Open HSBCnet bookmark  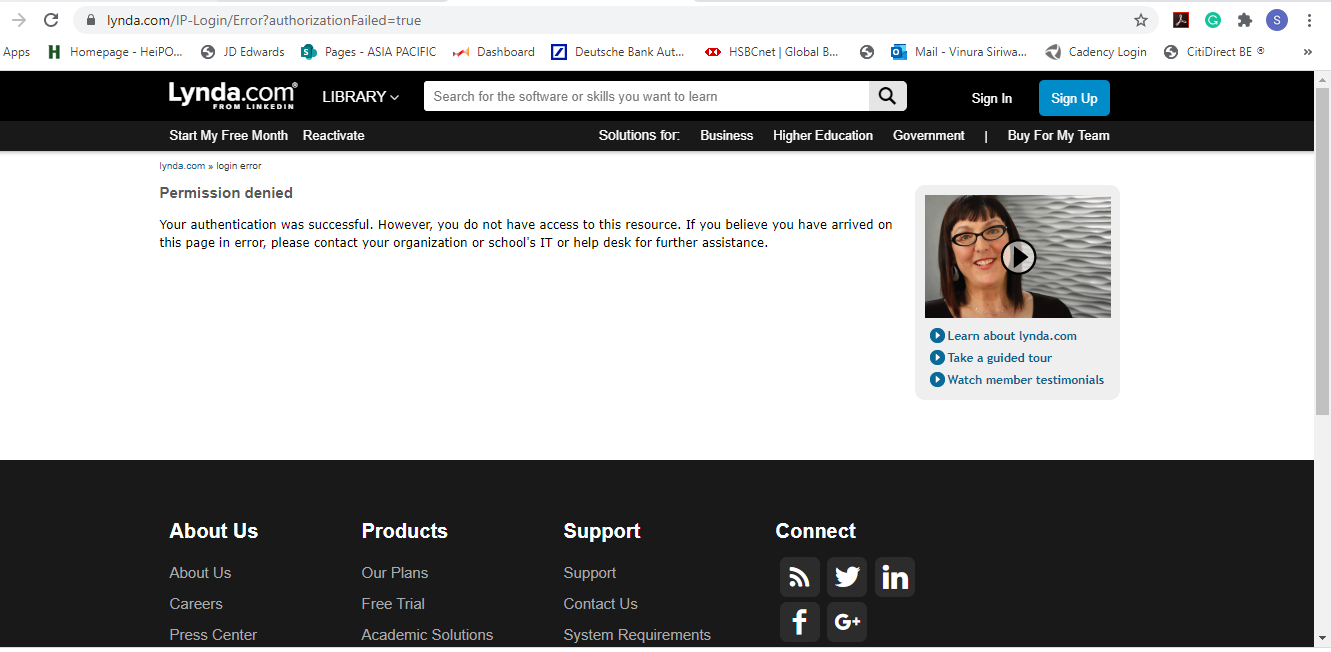coord(772,52)
